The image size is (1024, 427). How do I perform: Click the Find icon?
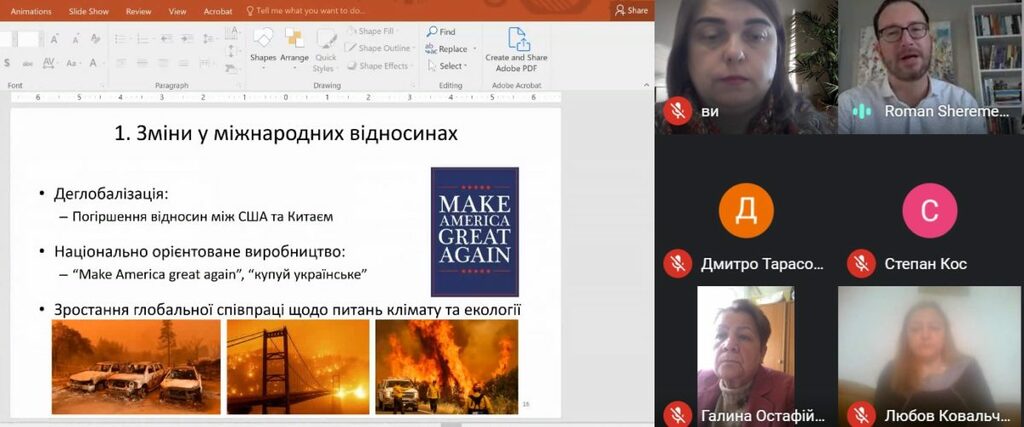(x=432, y=31)
